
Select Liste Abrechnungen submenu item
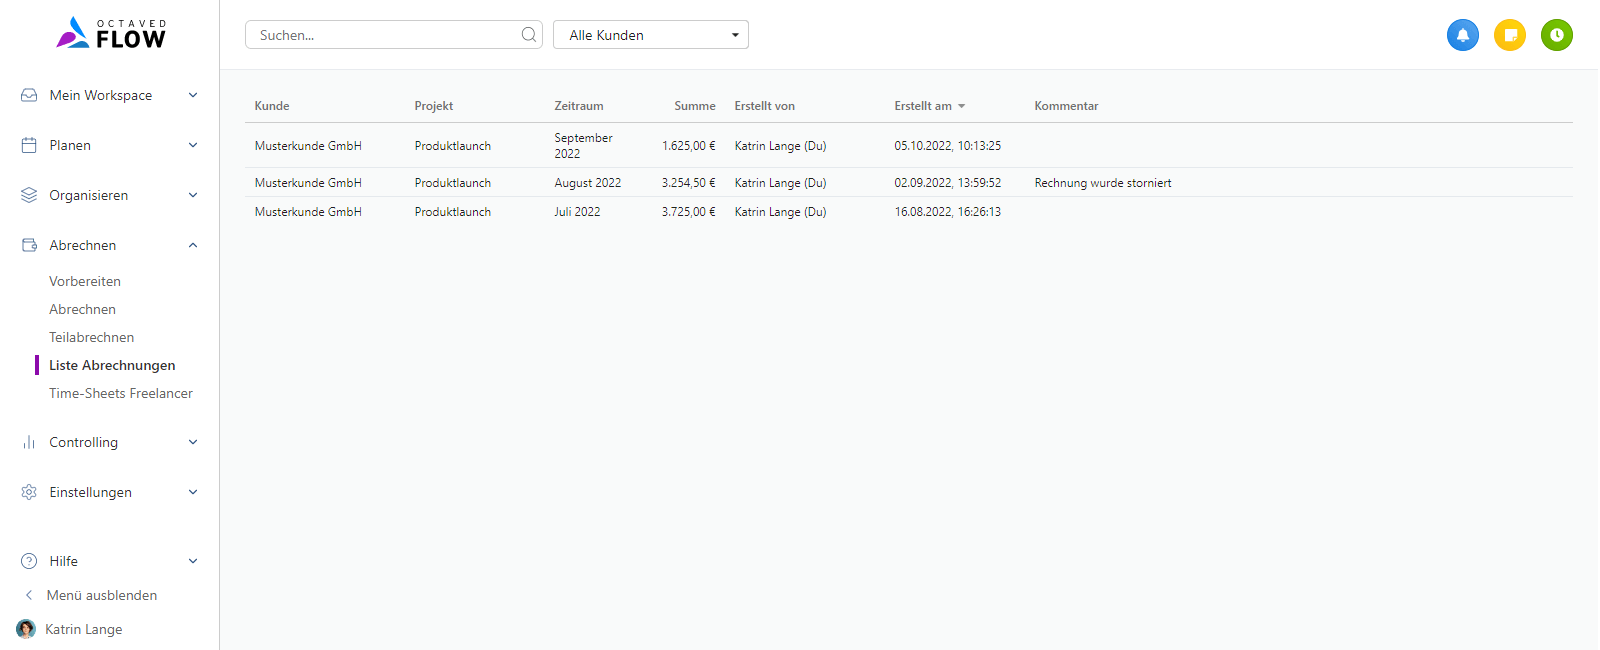(112, 365)
